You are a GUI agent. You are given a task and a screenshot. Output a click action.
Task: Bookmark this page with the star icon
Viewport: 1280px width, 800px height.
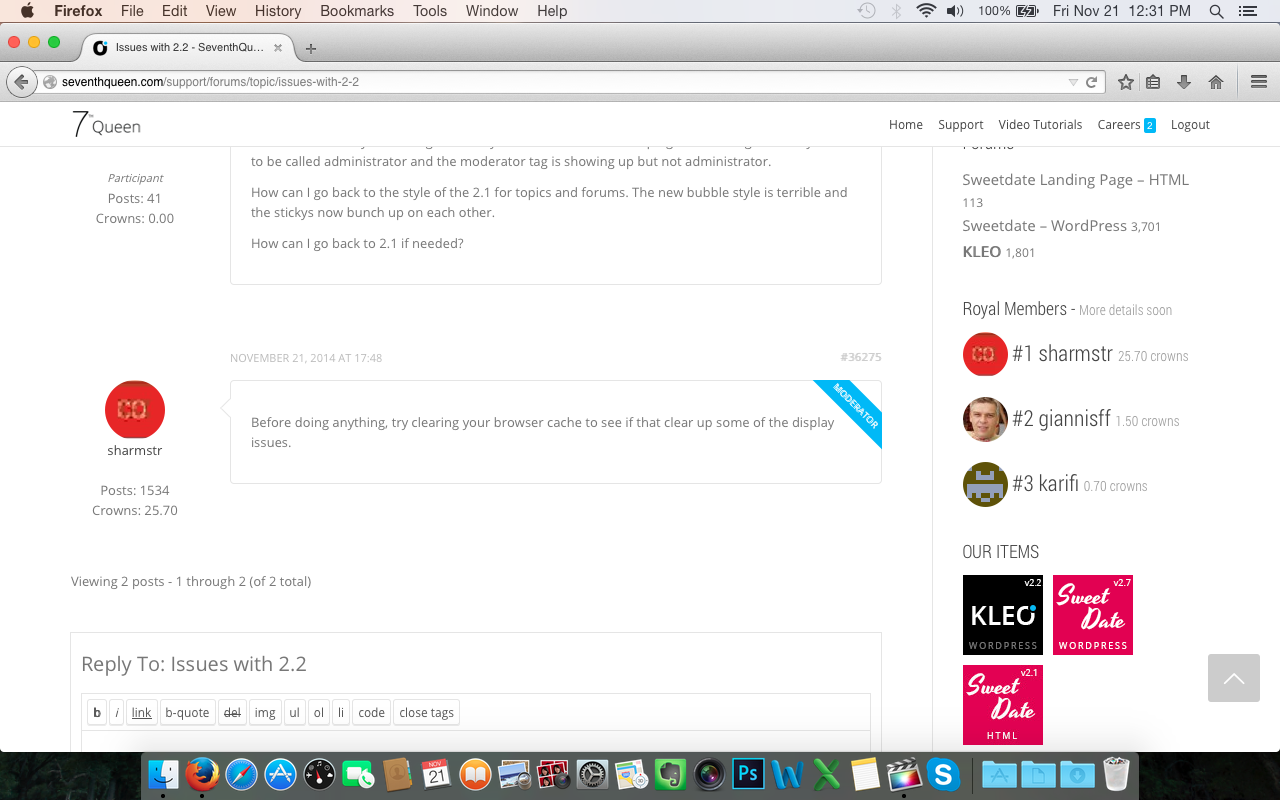1125,82
